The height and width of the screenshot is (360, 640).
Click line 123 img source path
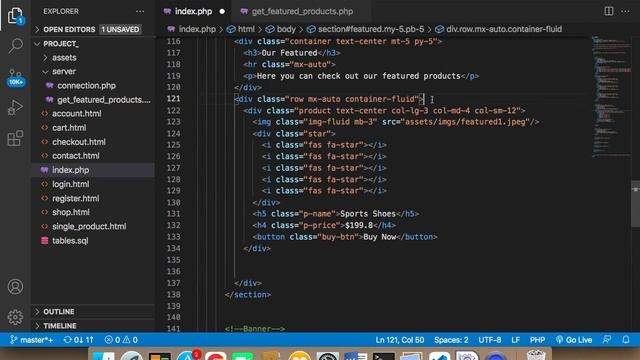[x=465, y=122]
